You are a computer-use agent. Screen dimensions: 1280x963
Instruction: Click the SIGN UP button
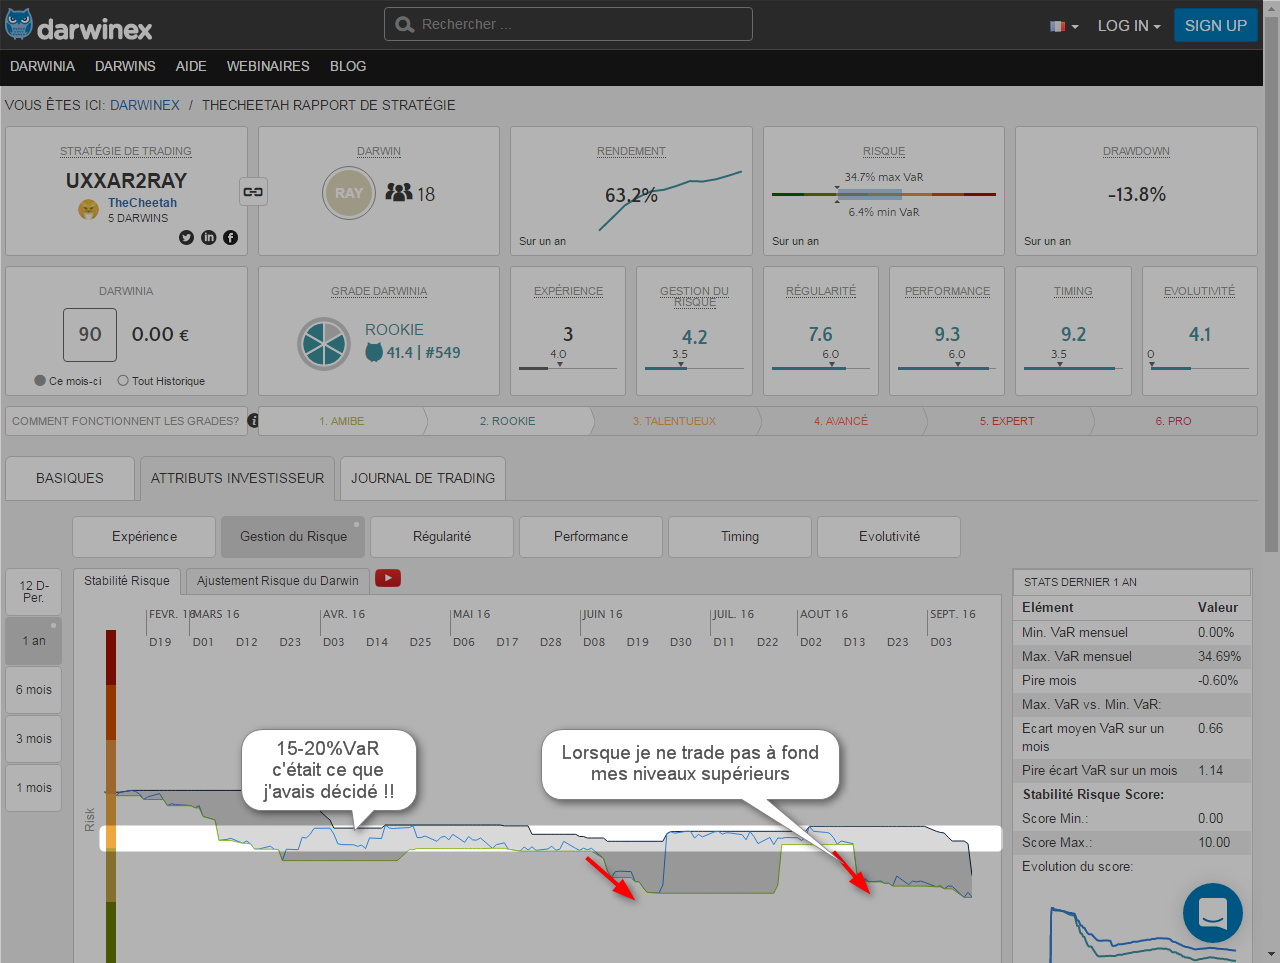tap(1215, 26)
